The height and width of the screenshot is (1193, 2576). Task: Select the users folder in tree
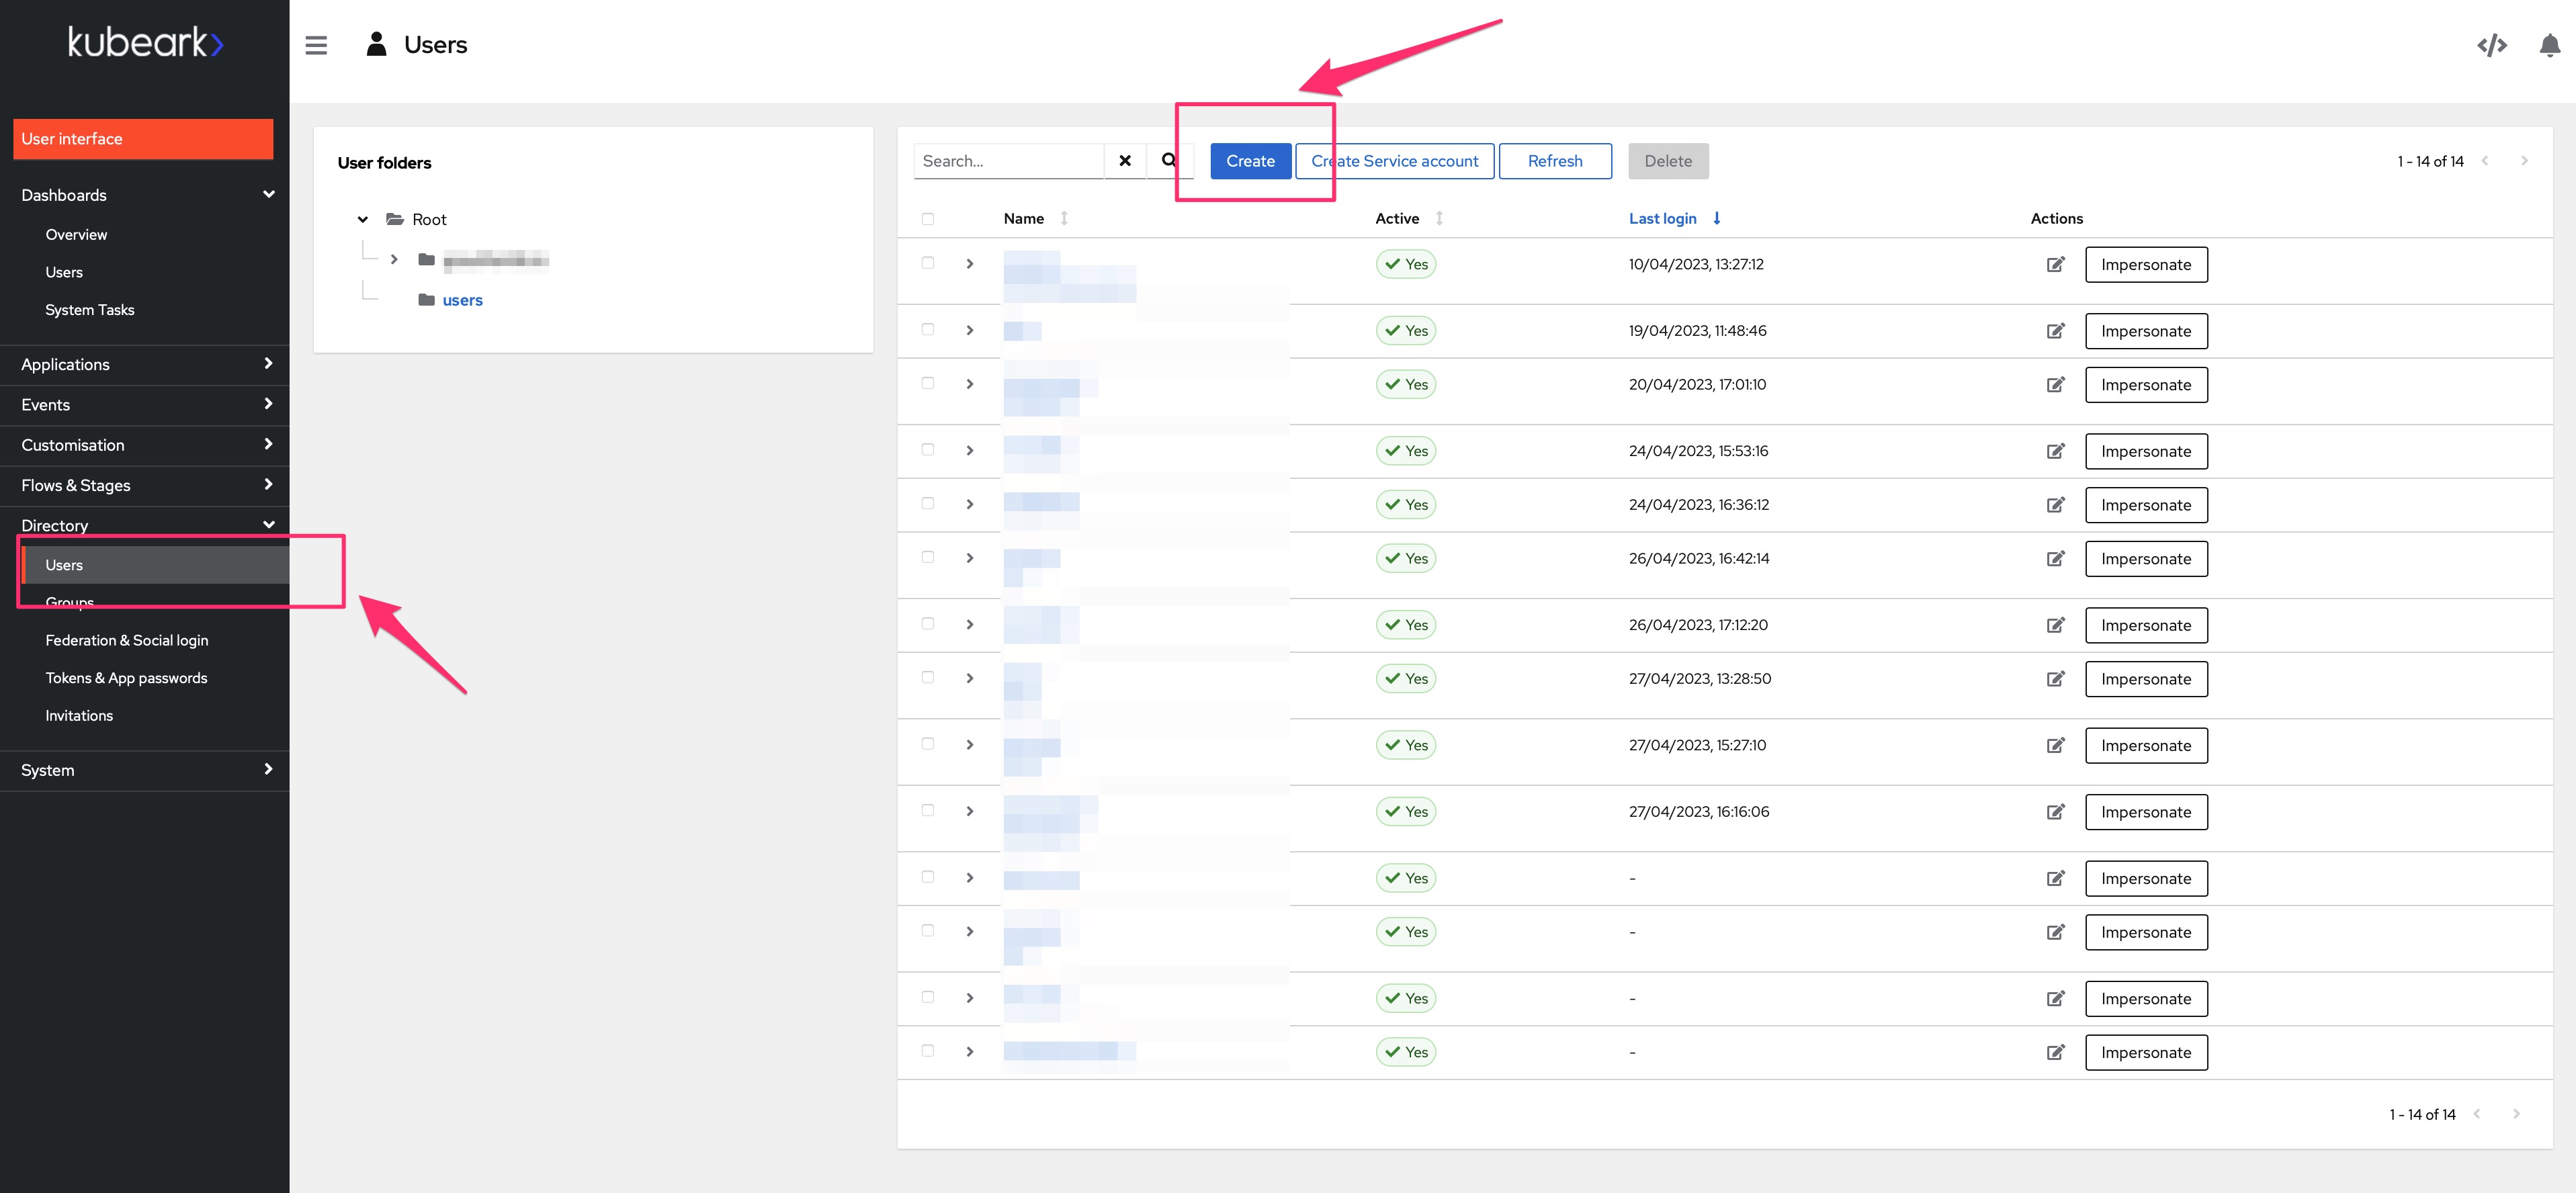[x=462, y=300]
